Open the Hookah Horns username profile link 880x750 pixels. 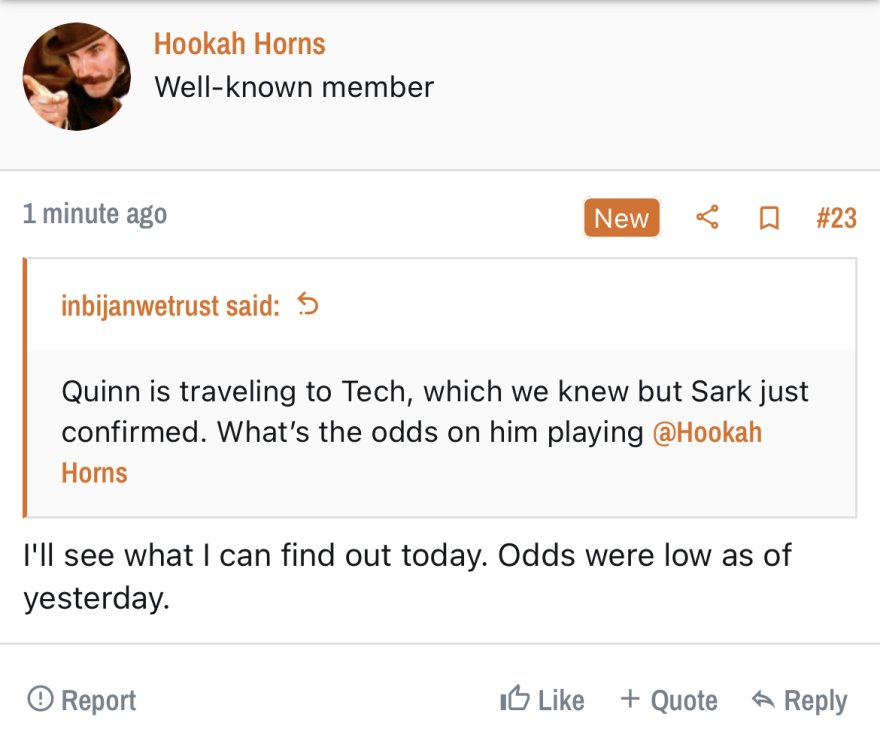239,44
